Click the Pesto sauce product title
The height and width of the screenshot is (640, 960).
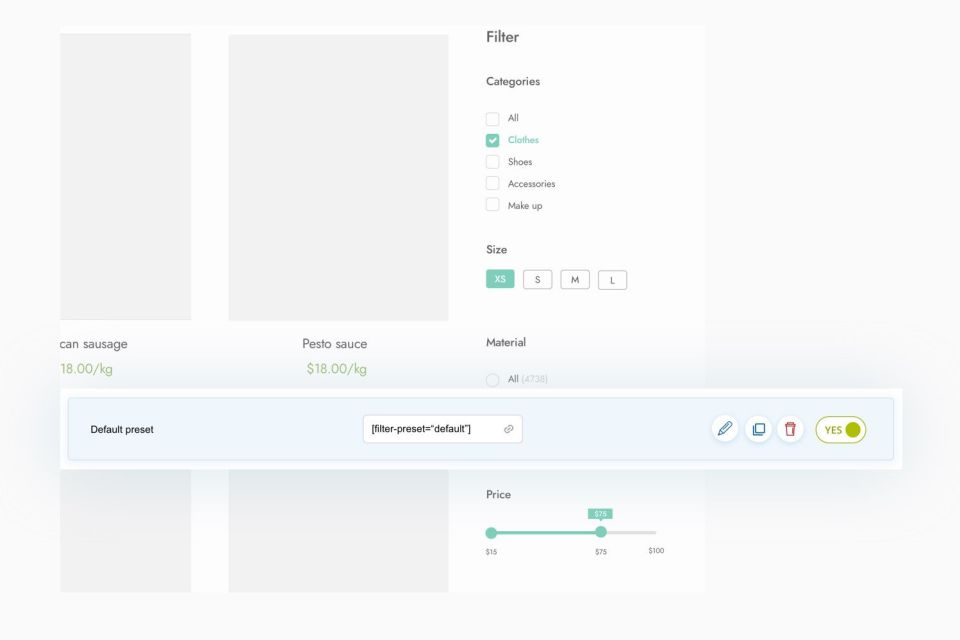click(x=335, y=344)
